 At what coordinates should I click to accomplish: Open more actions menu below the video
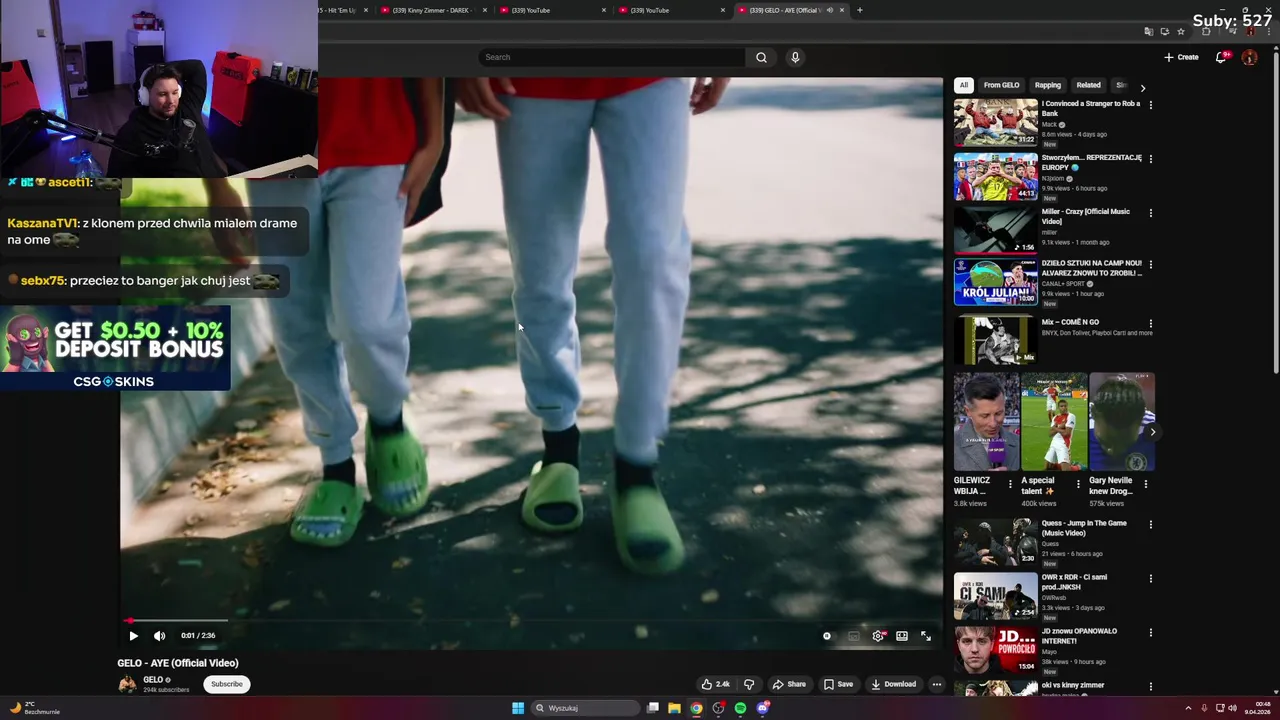click(937, 684)
